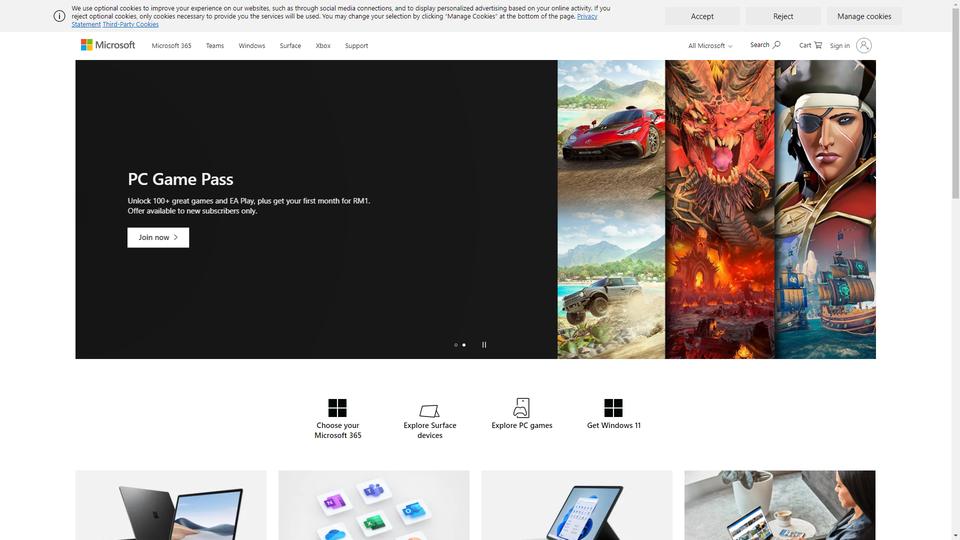960x540 pixels.
Task: Click the Choose your Microsoft 365 icon
Action: [x=337, y=408]
